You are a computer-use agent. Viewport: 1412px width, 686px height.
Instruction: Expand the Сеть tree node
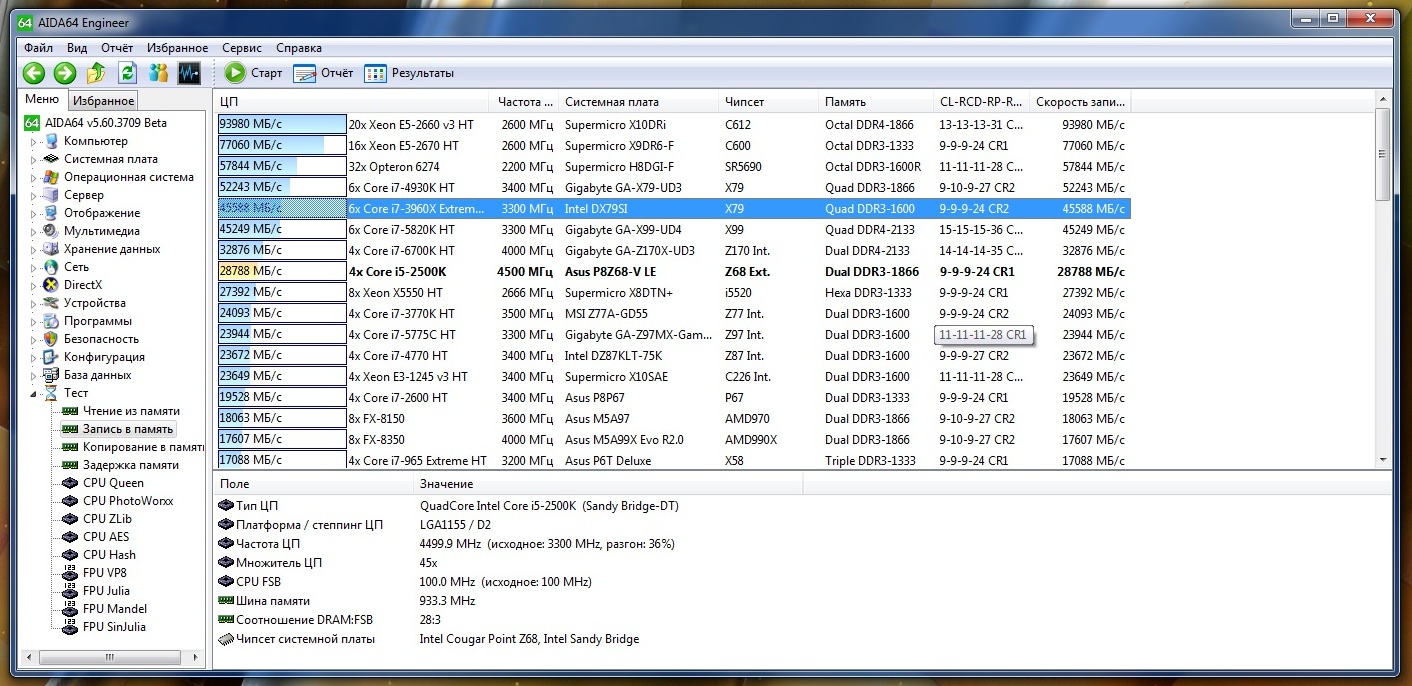[x=33, y=267]
